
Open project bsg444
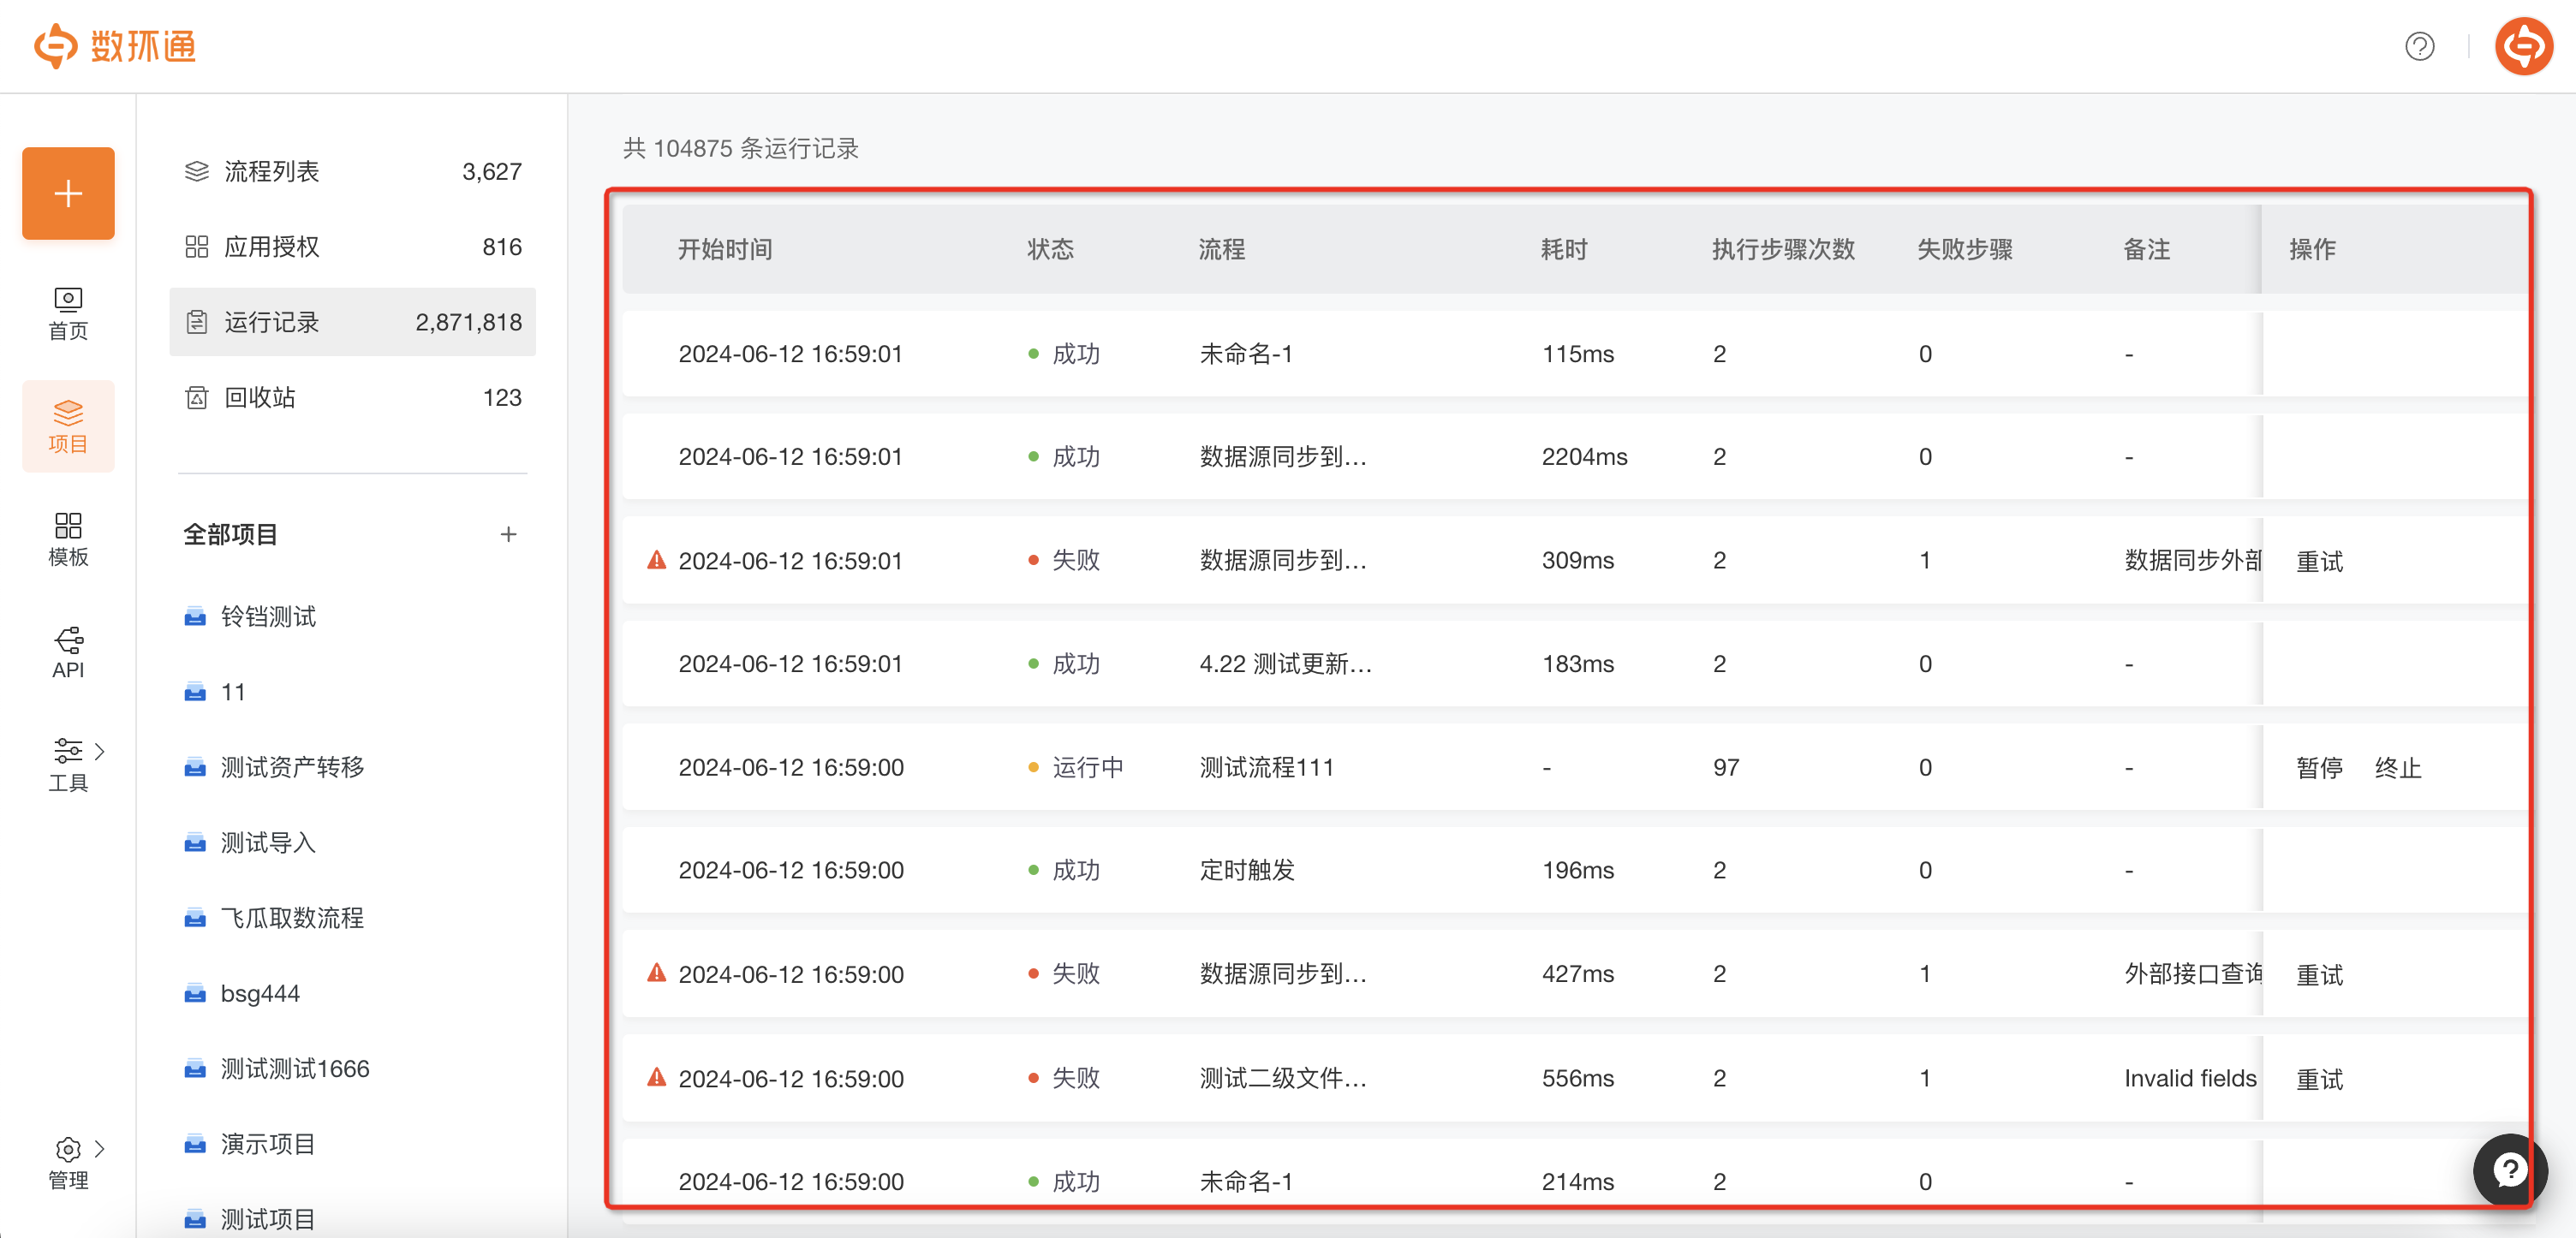coord(241,993)
